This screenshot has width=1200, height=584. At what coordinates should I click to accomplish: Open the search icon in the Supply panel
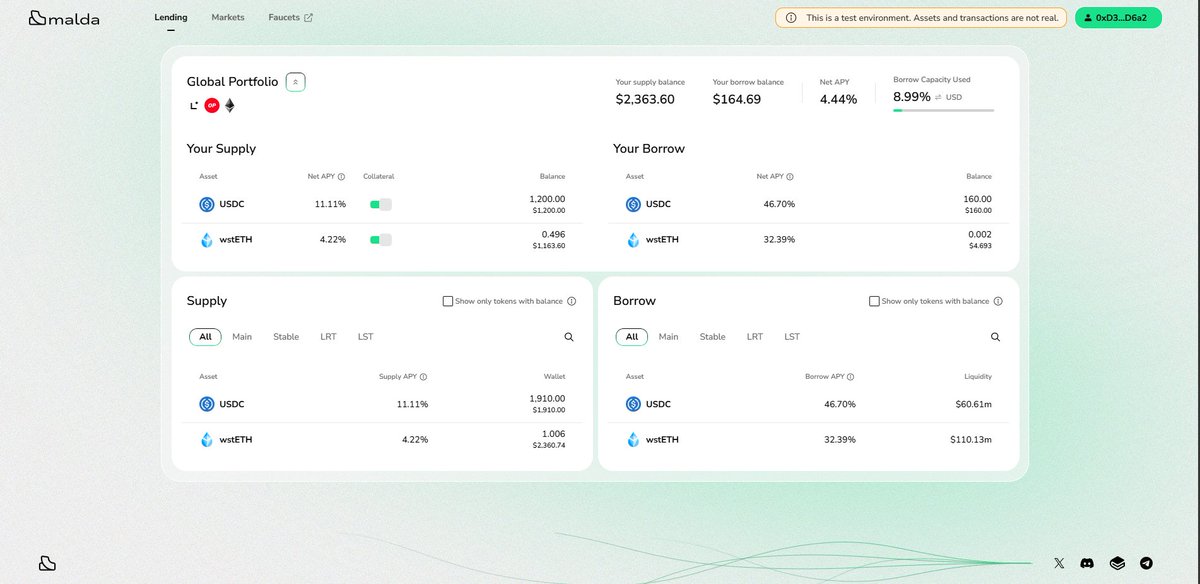[568, 337]
